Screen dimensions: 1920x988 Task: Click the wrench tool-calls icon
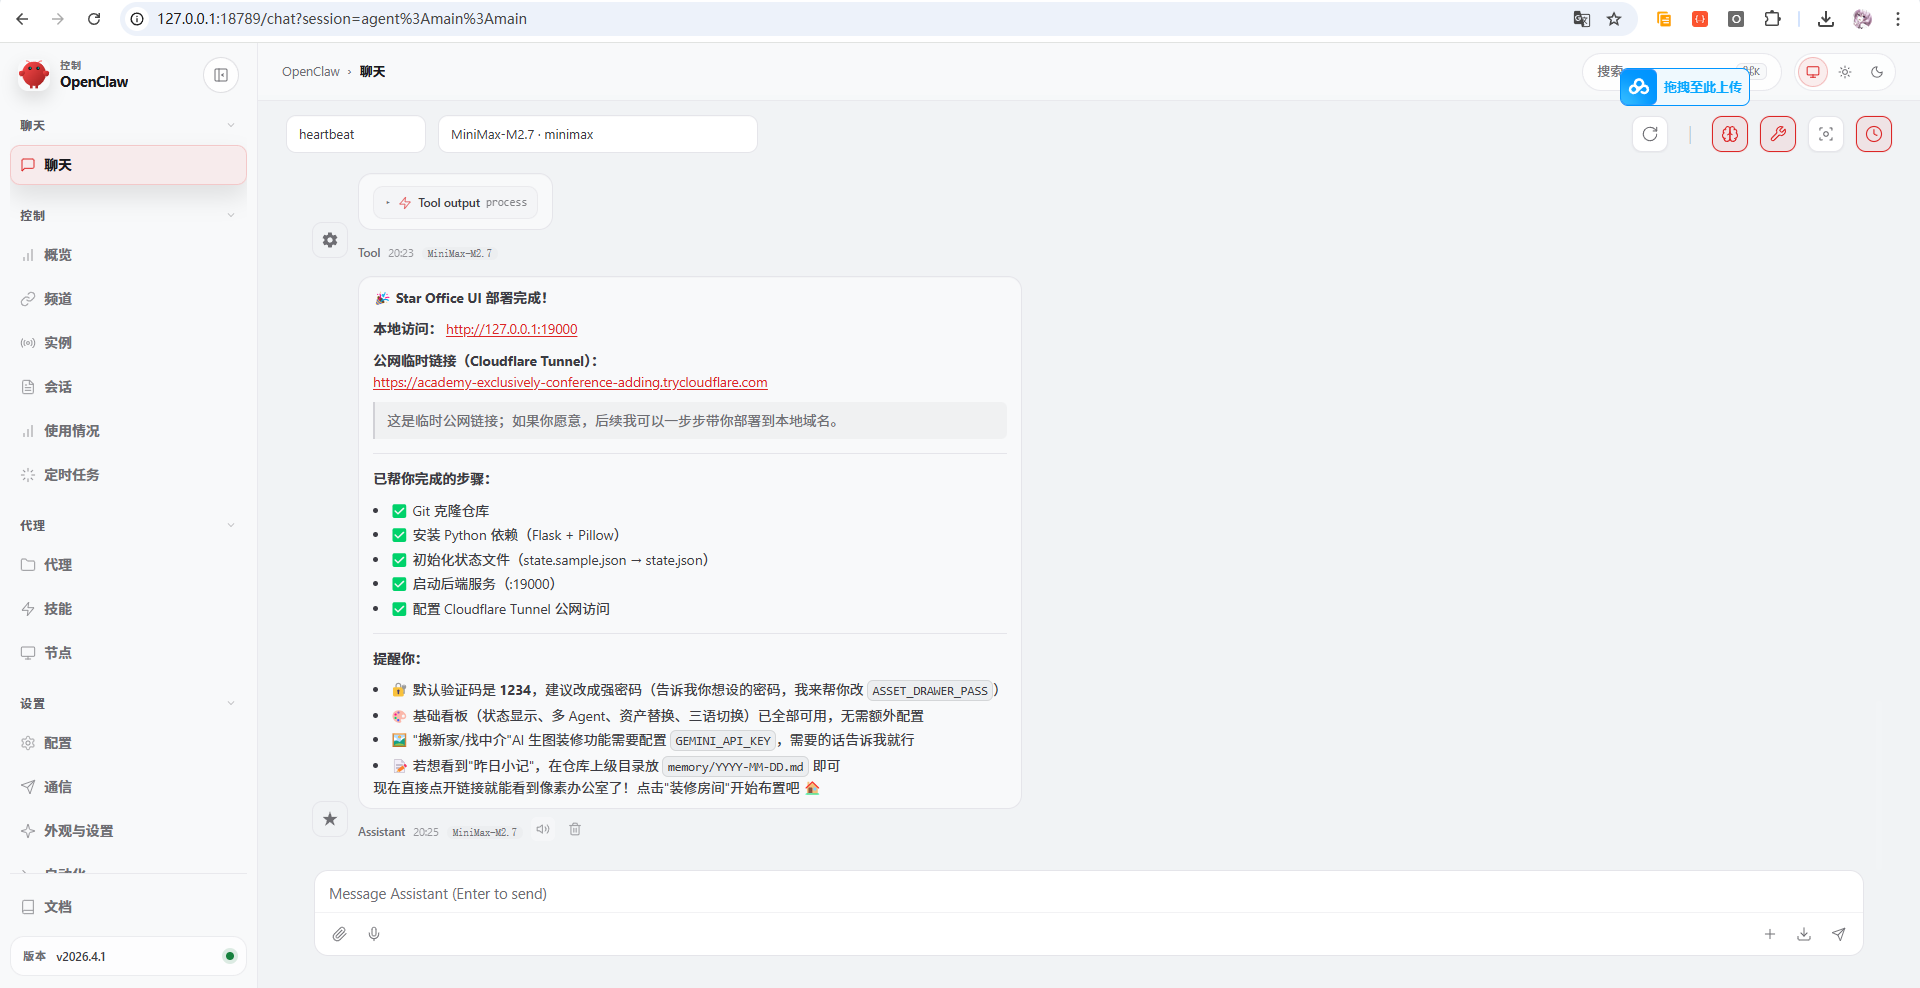coord(1777,134)
